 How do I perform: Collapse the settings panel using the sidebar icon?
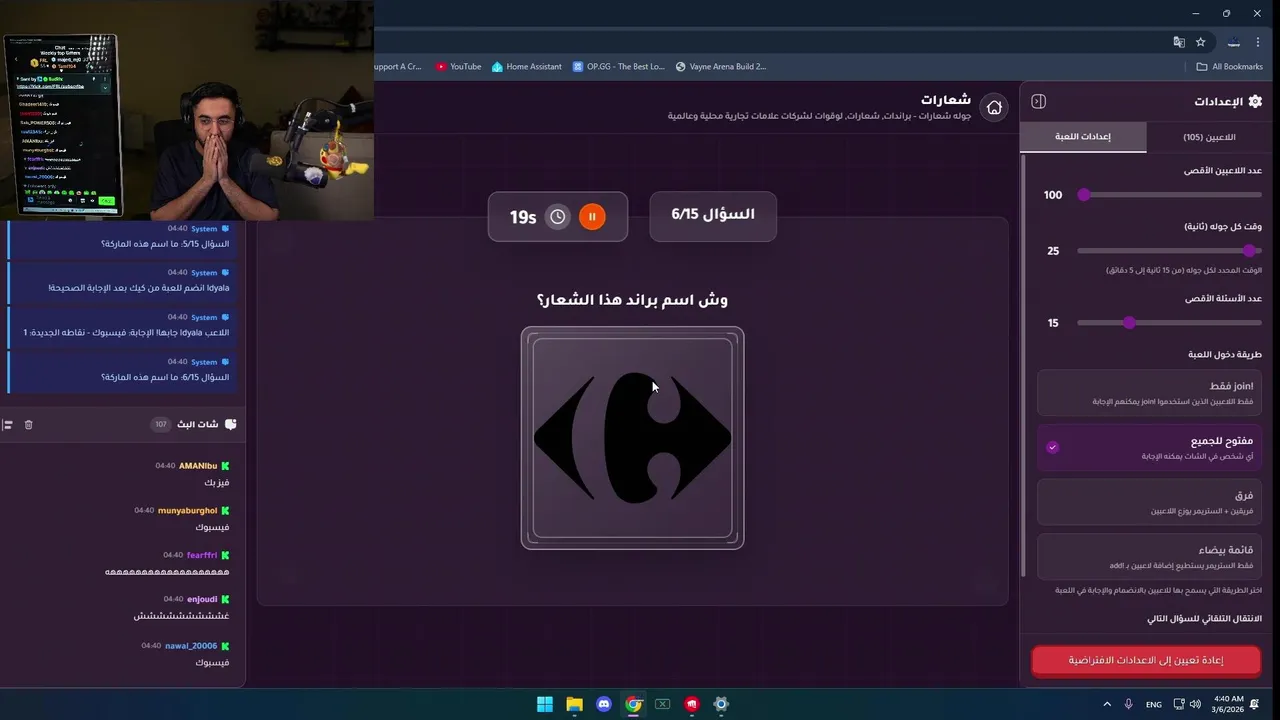(1038, 101)
